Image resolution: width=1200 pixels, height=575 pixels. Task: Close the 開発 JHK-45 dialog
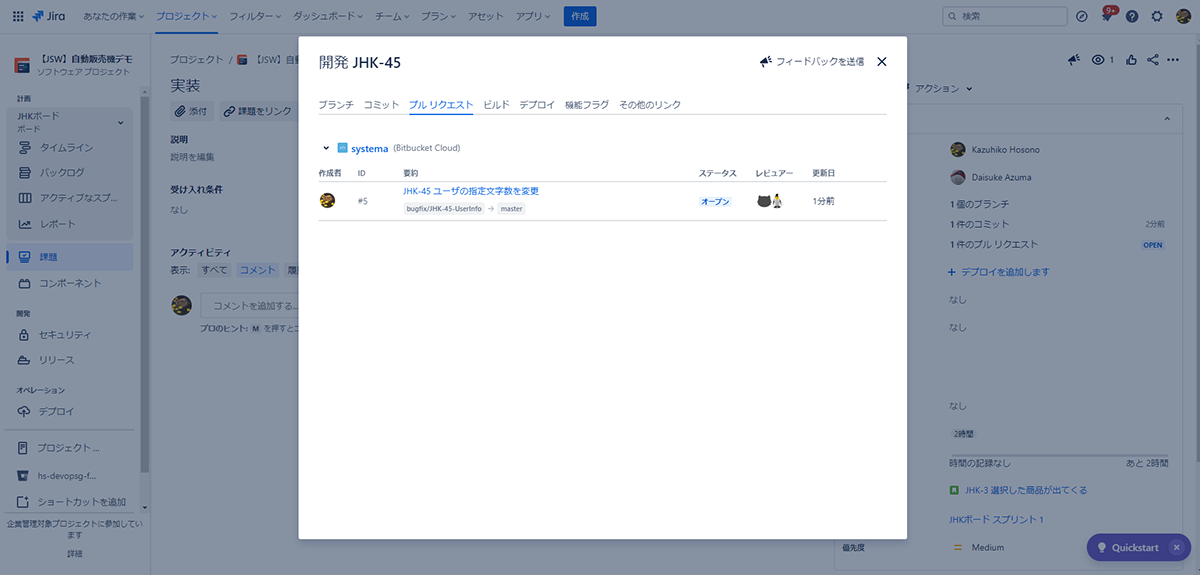[x=881, y=62]
